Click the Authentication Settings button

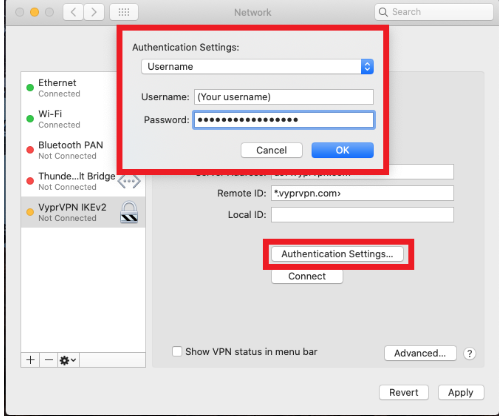coord(337,254)
